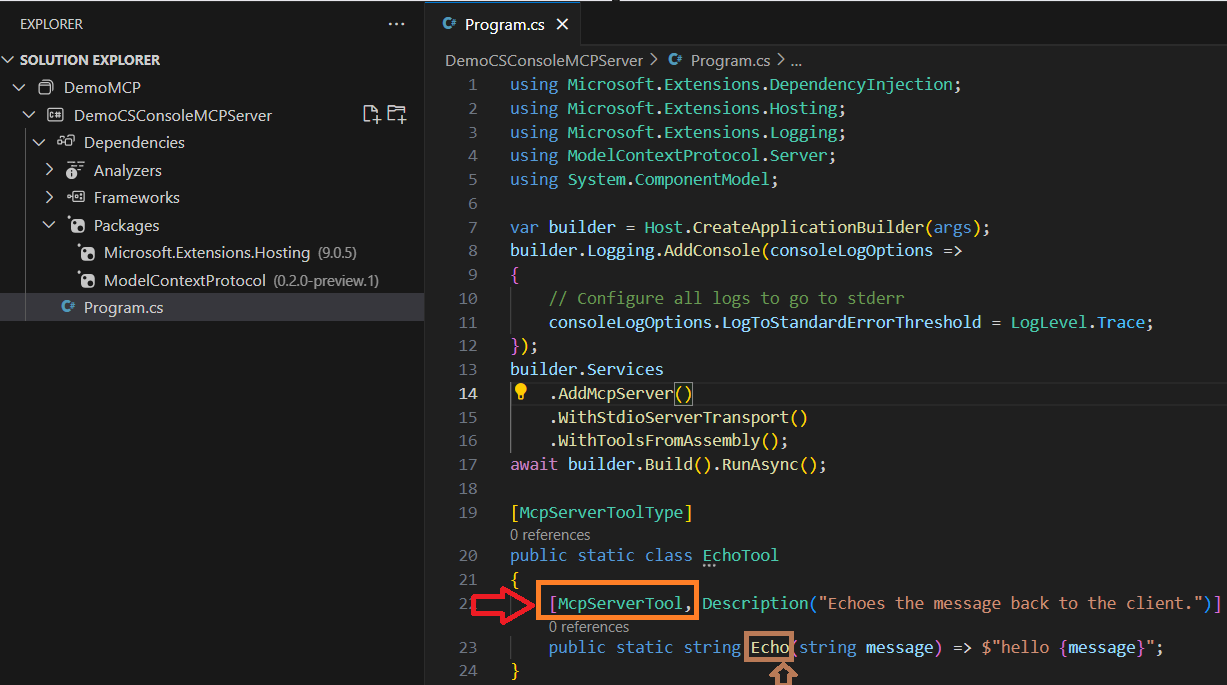The width and height of the screenshot is (1227, 685).
Task: Click the 0 references link above Echo method
Action: point(588,627)
